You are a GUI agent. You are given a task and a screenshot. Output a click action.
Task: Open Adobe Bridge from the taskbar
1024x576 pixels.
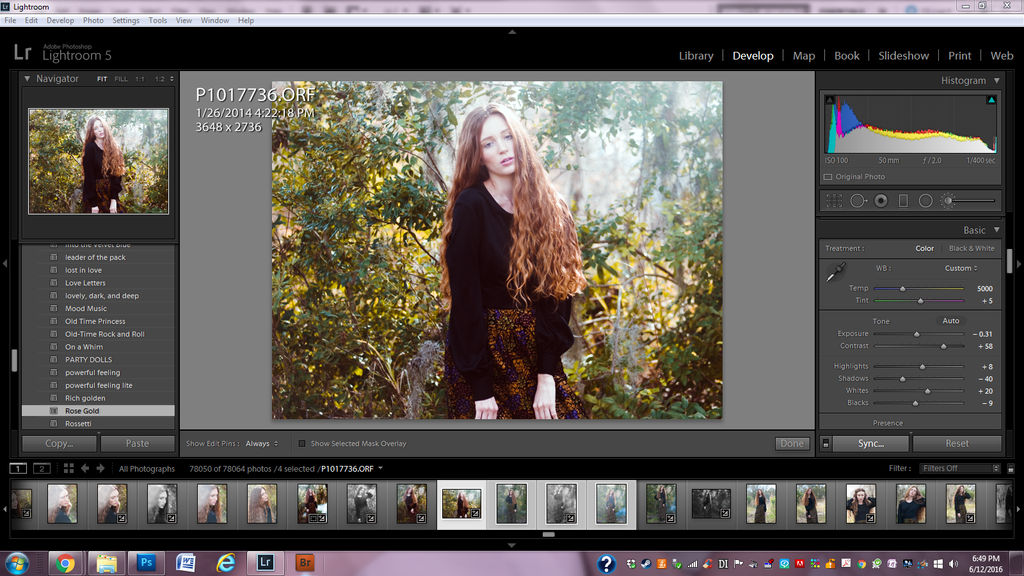[304, 563]
